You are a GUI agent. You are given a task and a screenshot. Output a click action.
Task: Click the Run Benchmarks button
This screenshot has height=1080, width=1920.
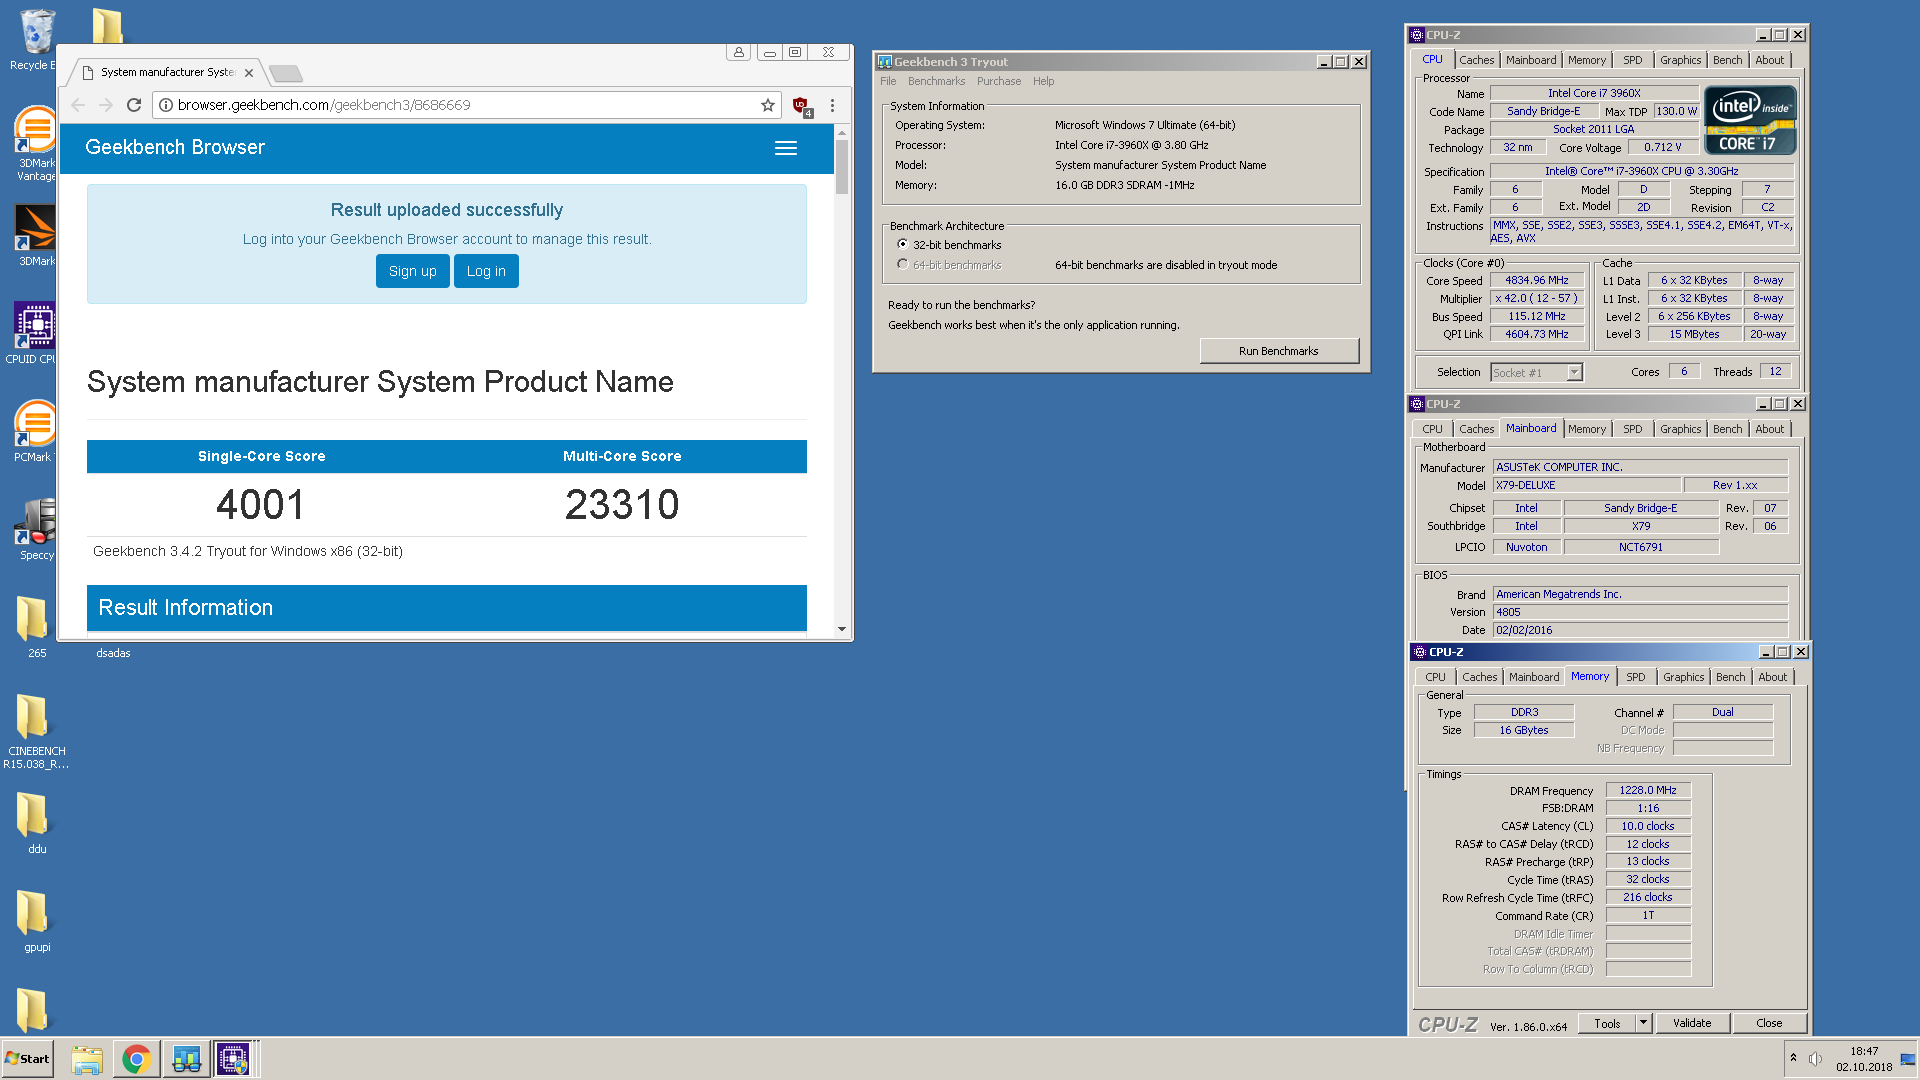click(x=1278, y=351)
